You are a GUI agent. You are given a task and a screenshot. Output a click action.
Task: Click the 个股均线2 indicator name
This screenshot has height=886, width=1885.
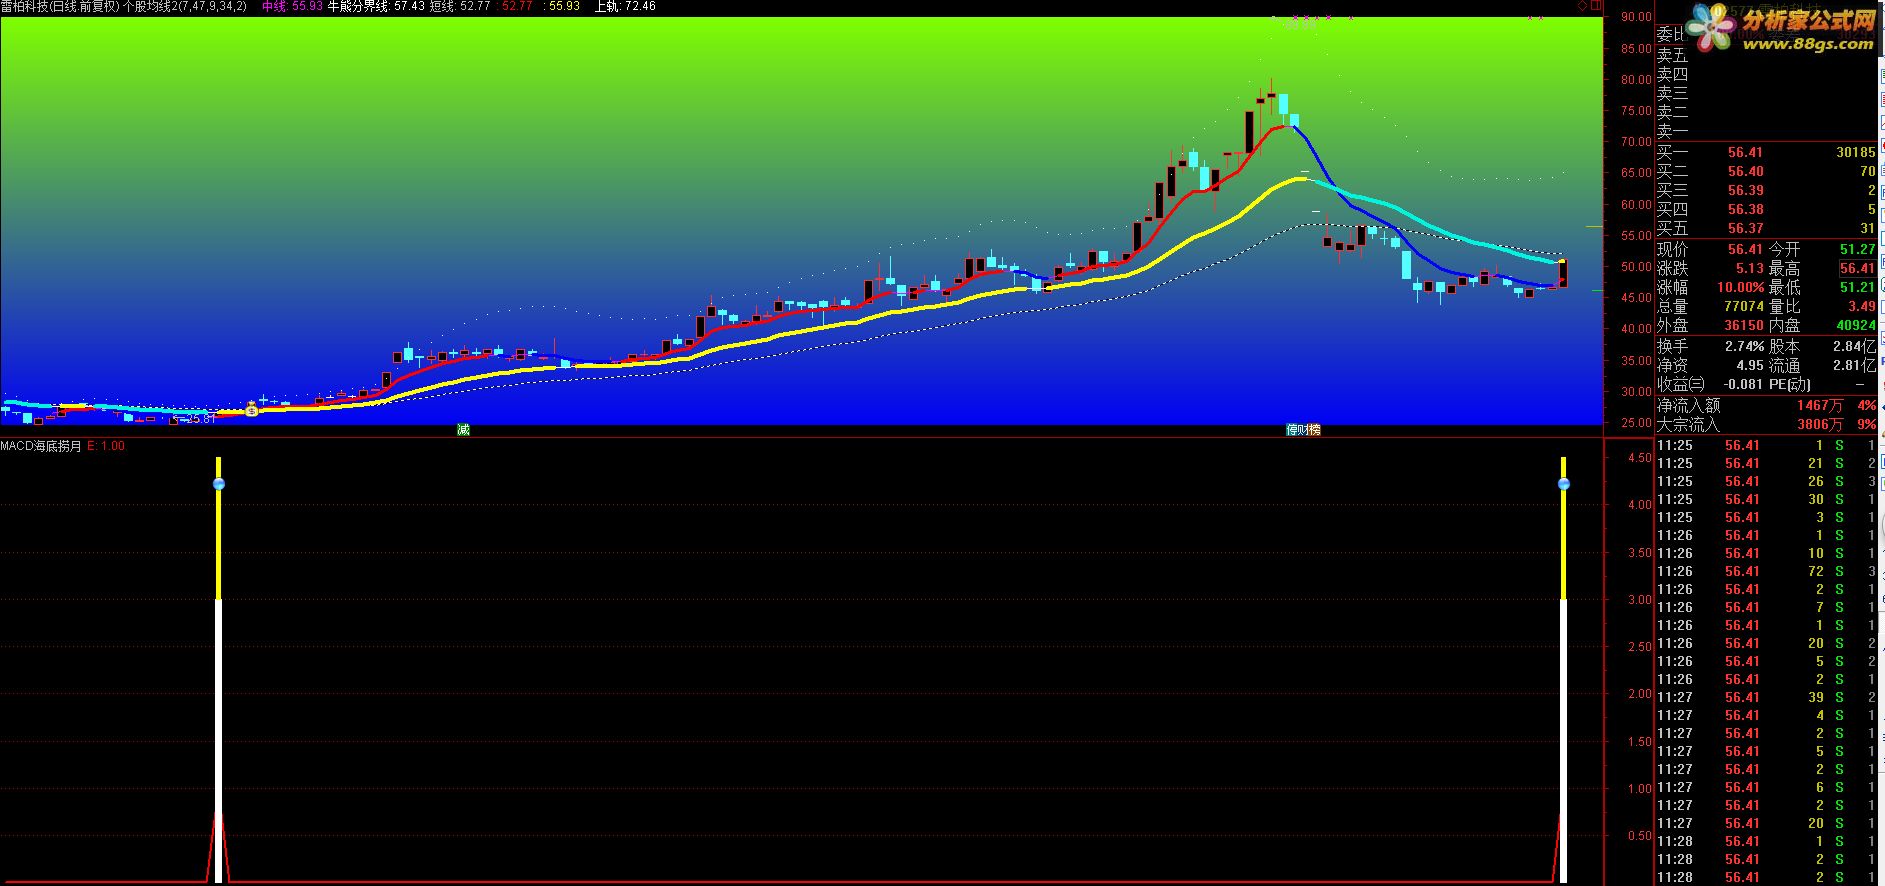(147, 6)
